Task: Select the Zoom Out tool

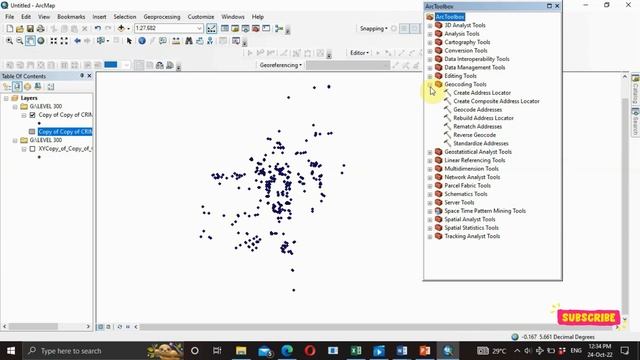Action: click(20, 41)
